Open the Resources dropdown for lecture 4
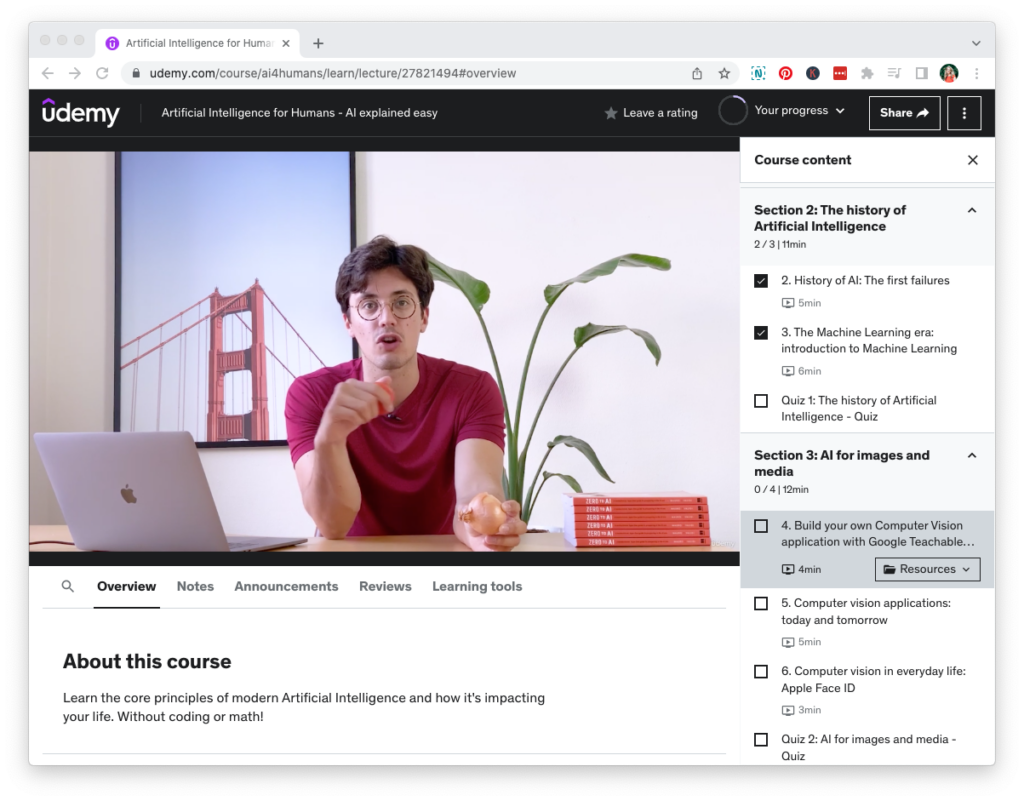This screenshot has height=801, width=1024. pyautogui.click(x=927, y=568)
